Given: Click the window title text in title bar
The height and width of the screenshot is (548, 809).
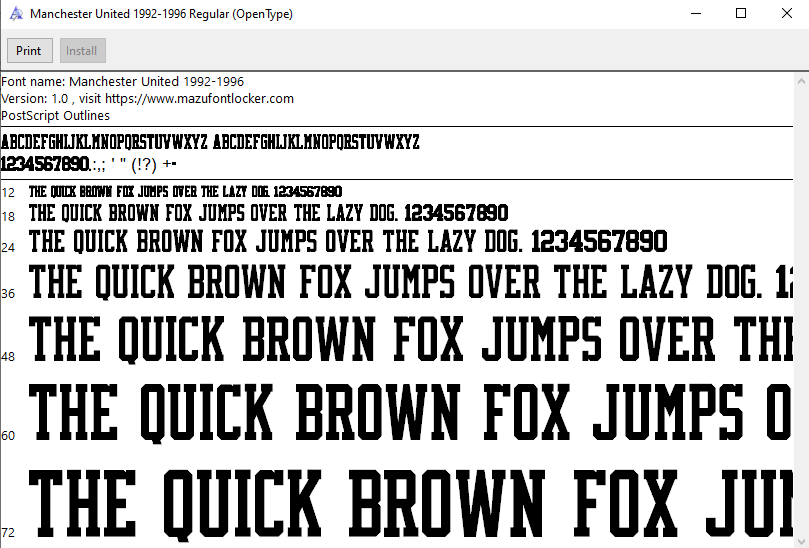Looking at the screenshot, I should pyautogui.click(x=162, y=14).
